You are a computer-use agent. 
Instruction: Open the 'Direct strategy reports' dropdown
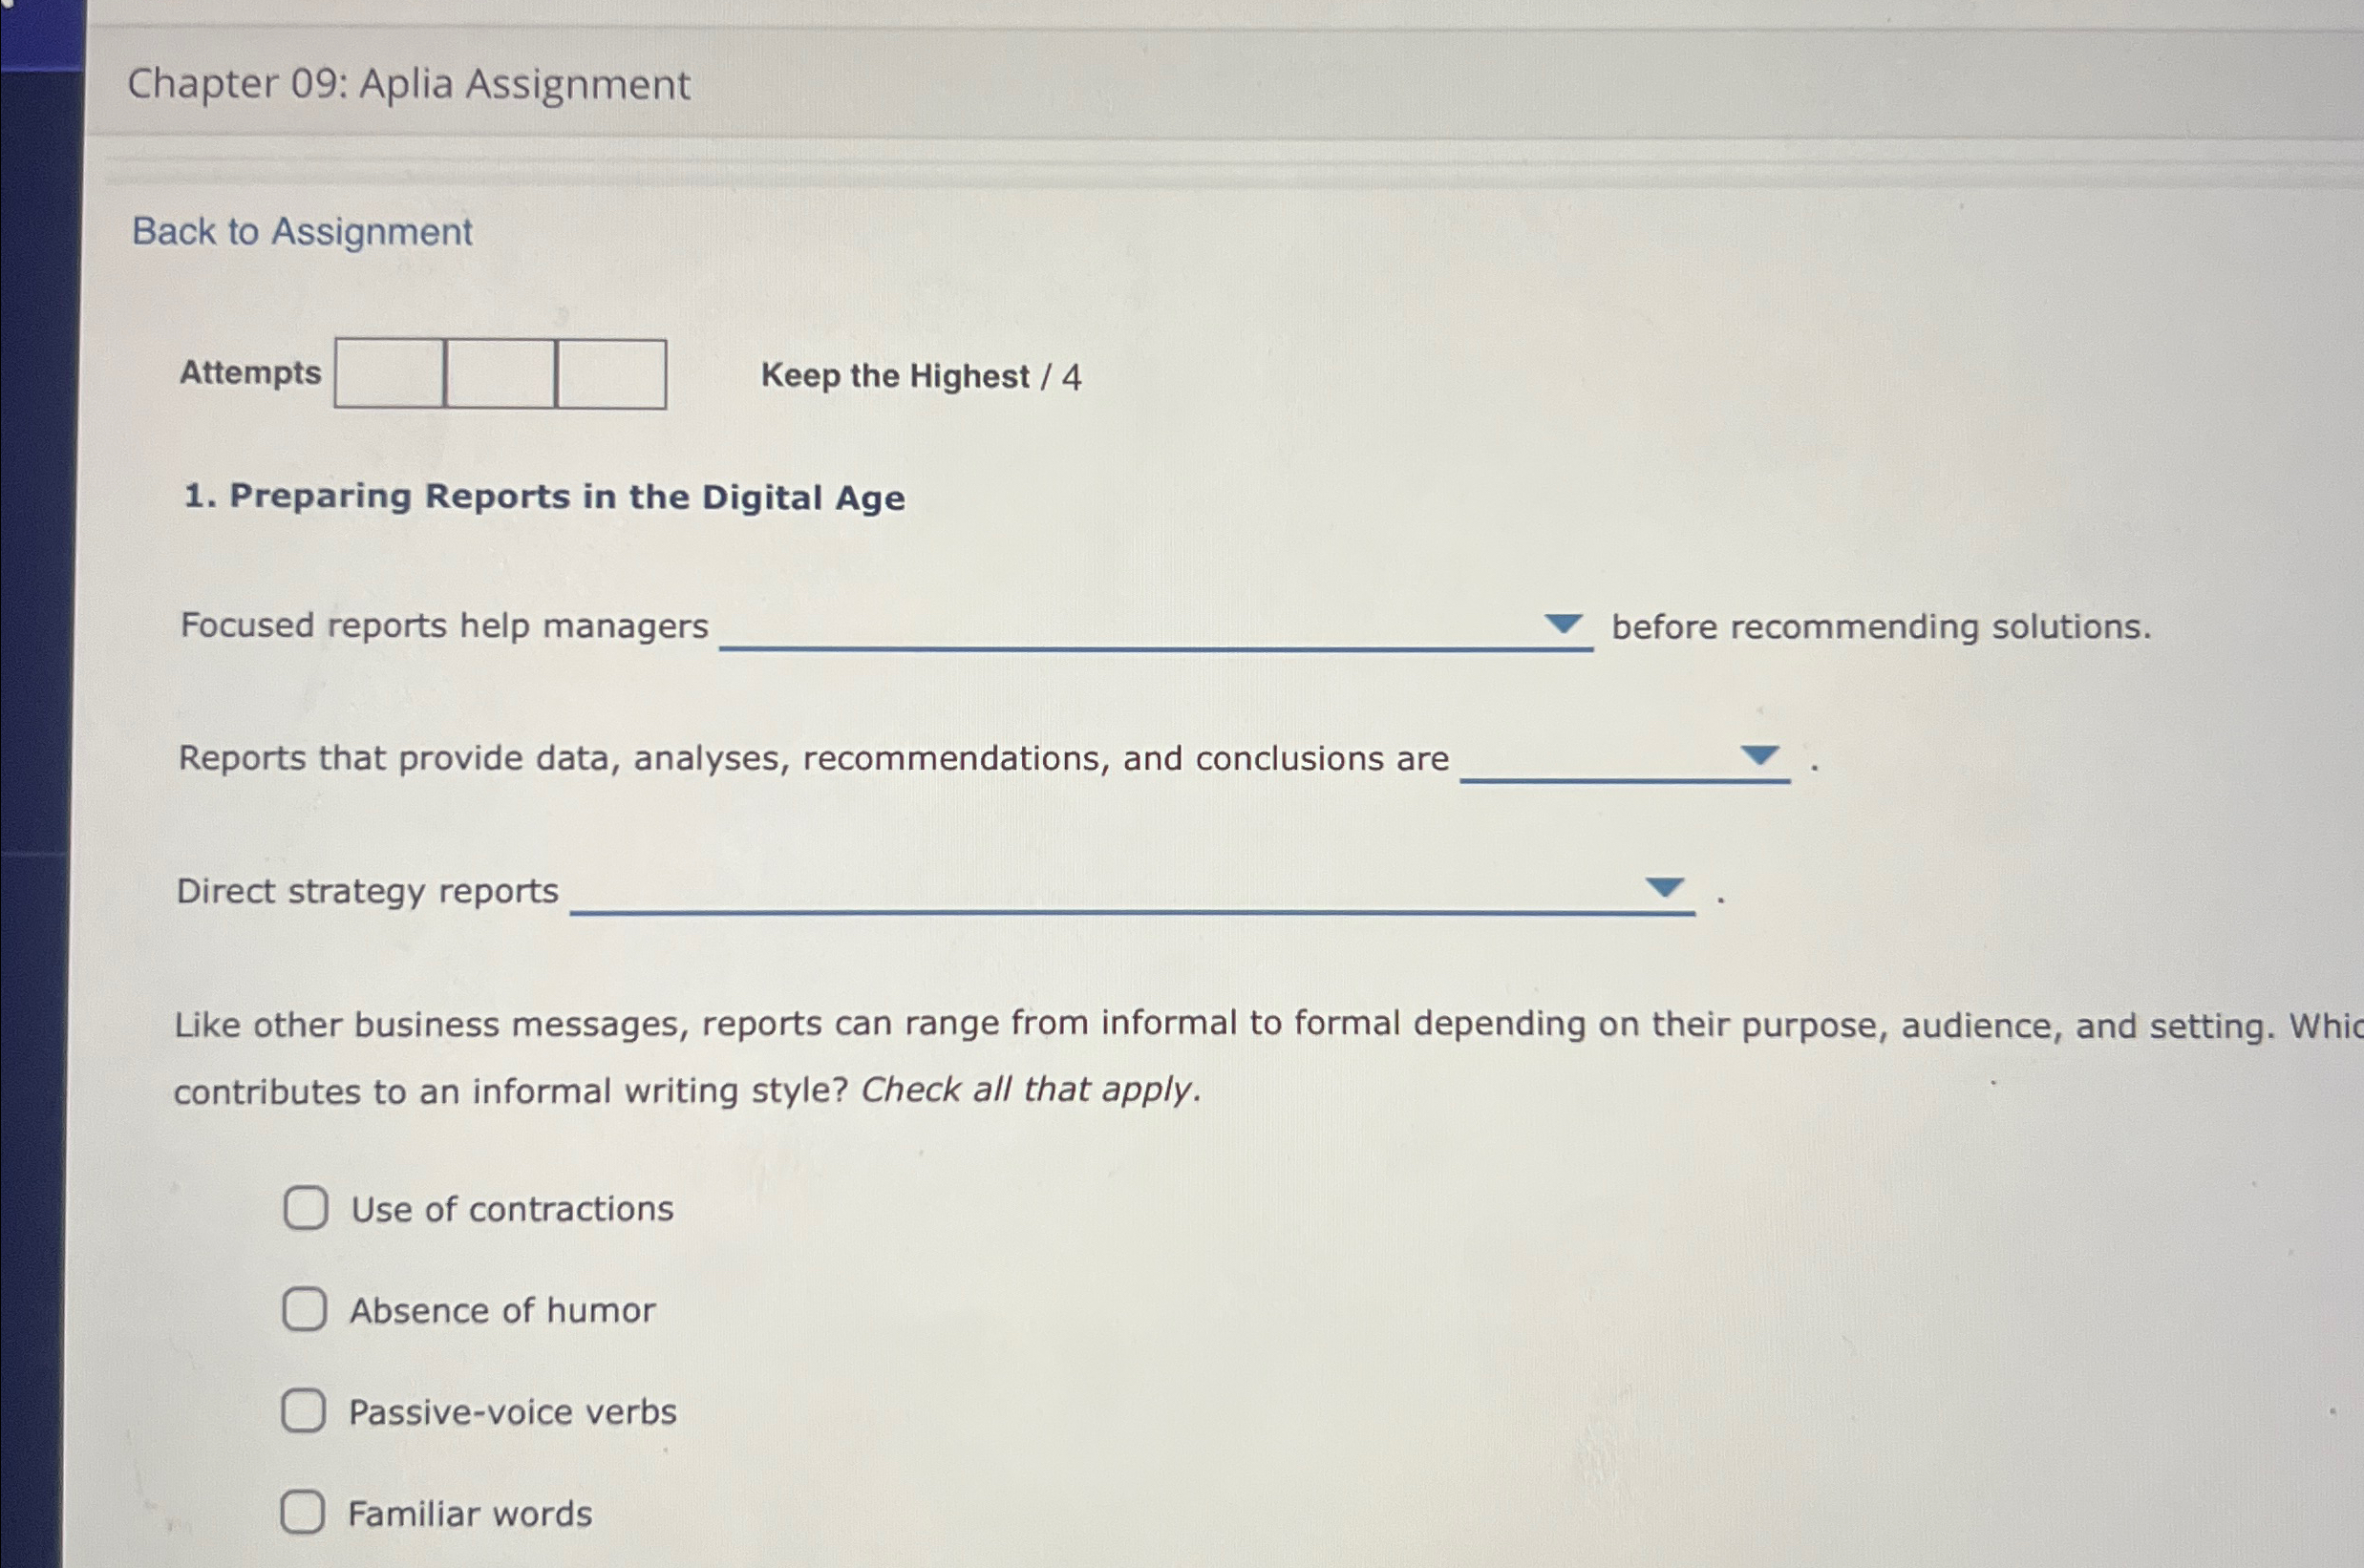point(1664,889)
